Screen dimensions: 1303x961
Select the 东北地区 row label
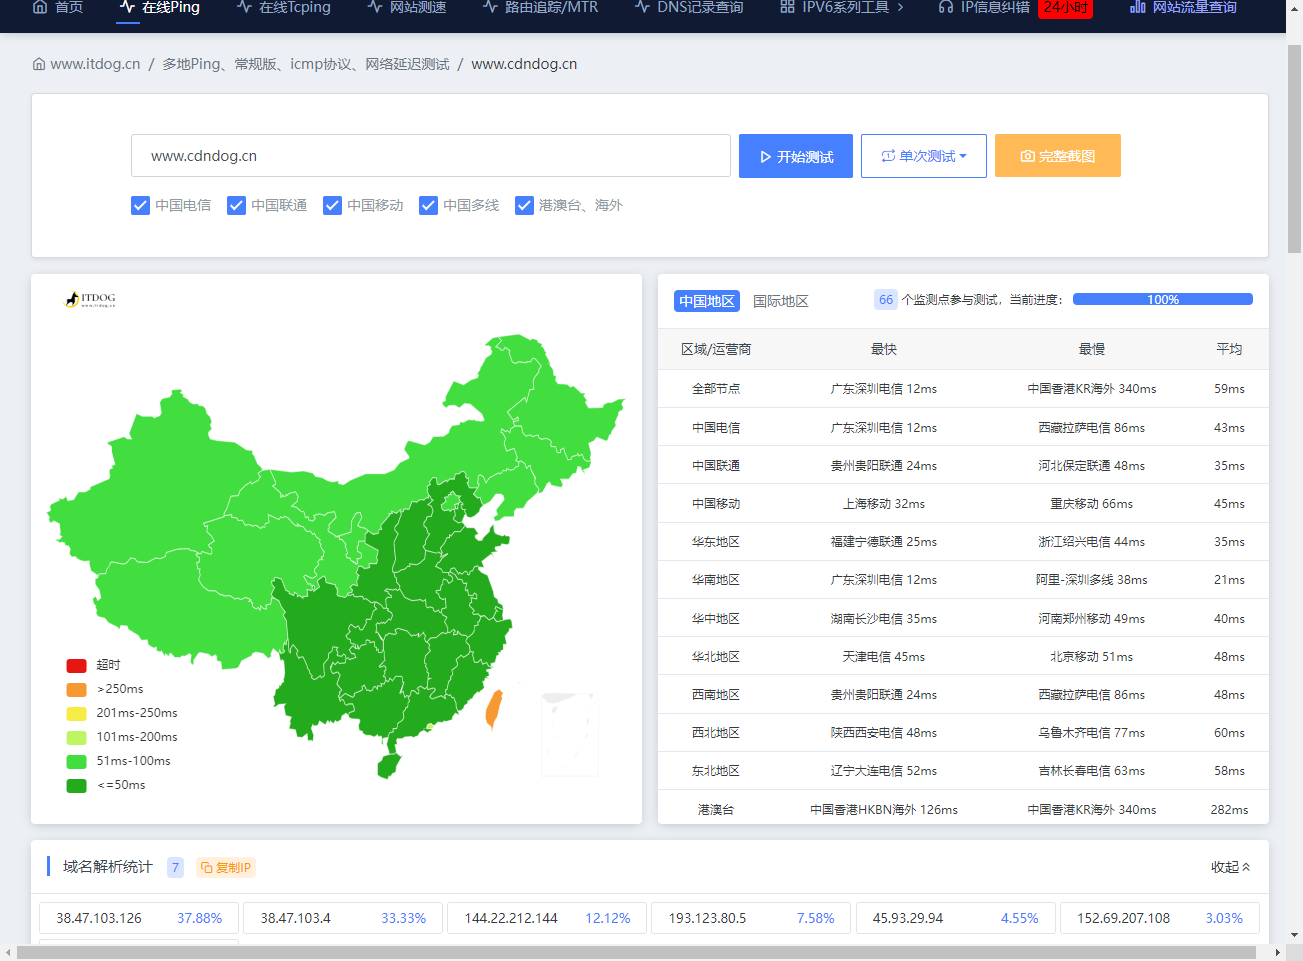(x=716, y=771)
